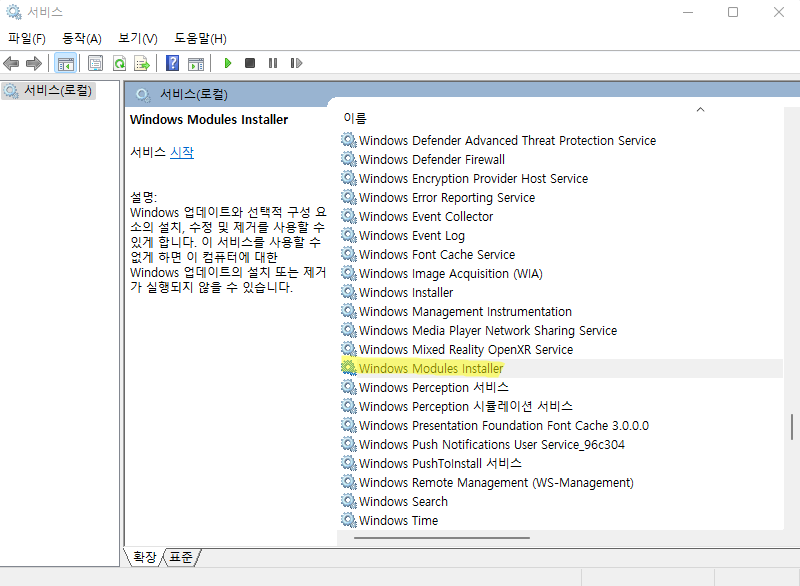Restart the service with restart icon
The width and height of the screenshot is (800, 586).
click(x=296, y=63)
